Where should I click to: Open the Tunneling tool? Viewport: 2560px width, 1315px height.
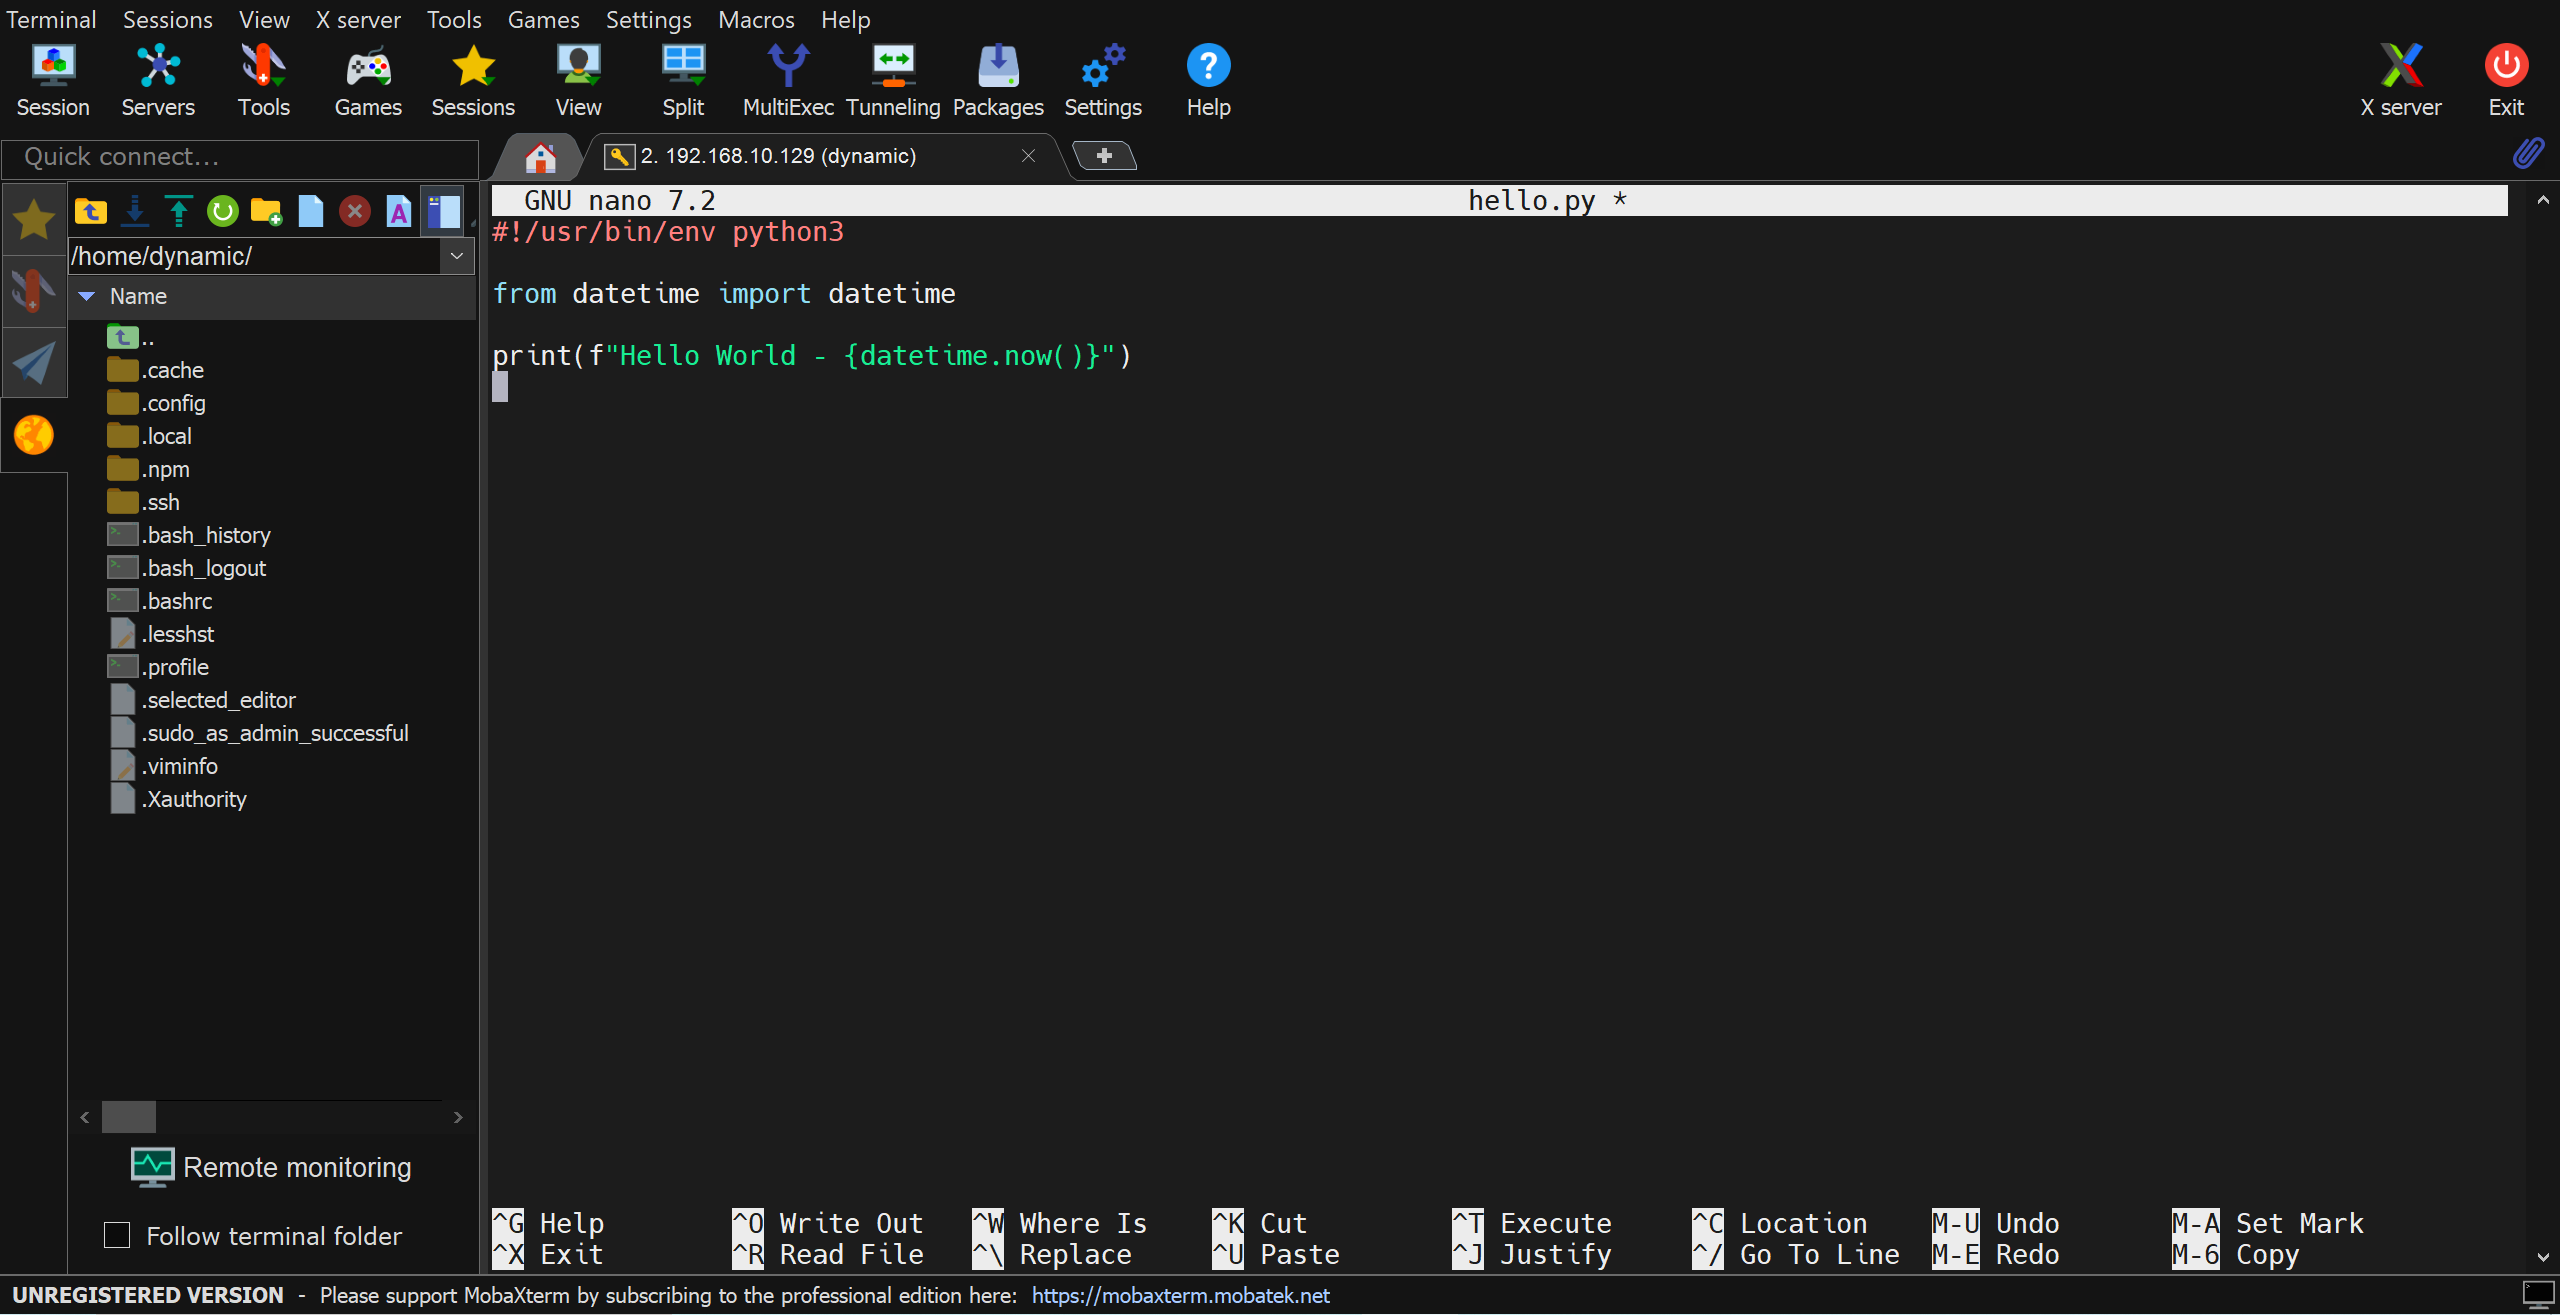(x=893, y=80)
